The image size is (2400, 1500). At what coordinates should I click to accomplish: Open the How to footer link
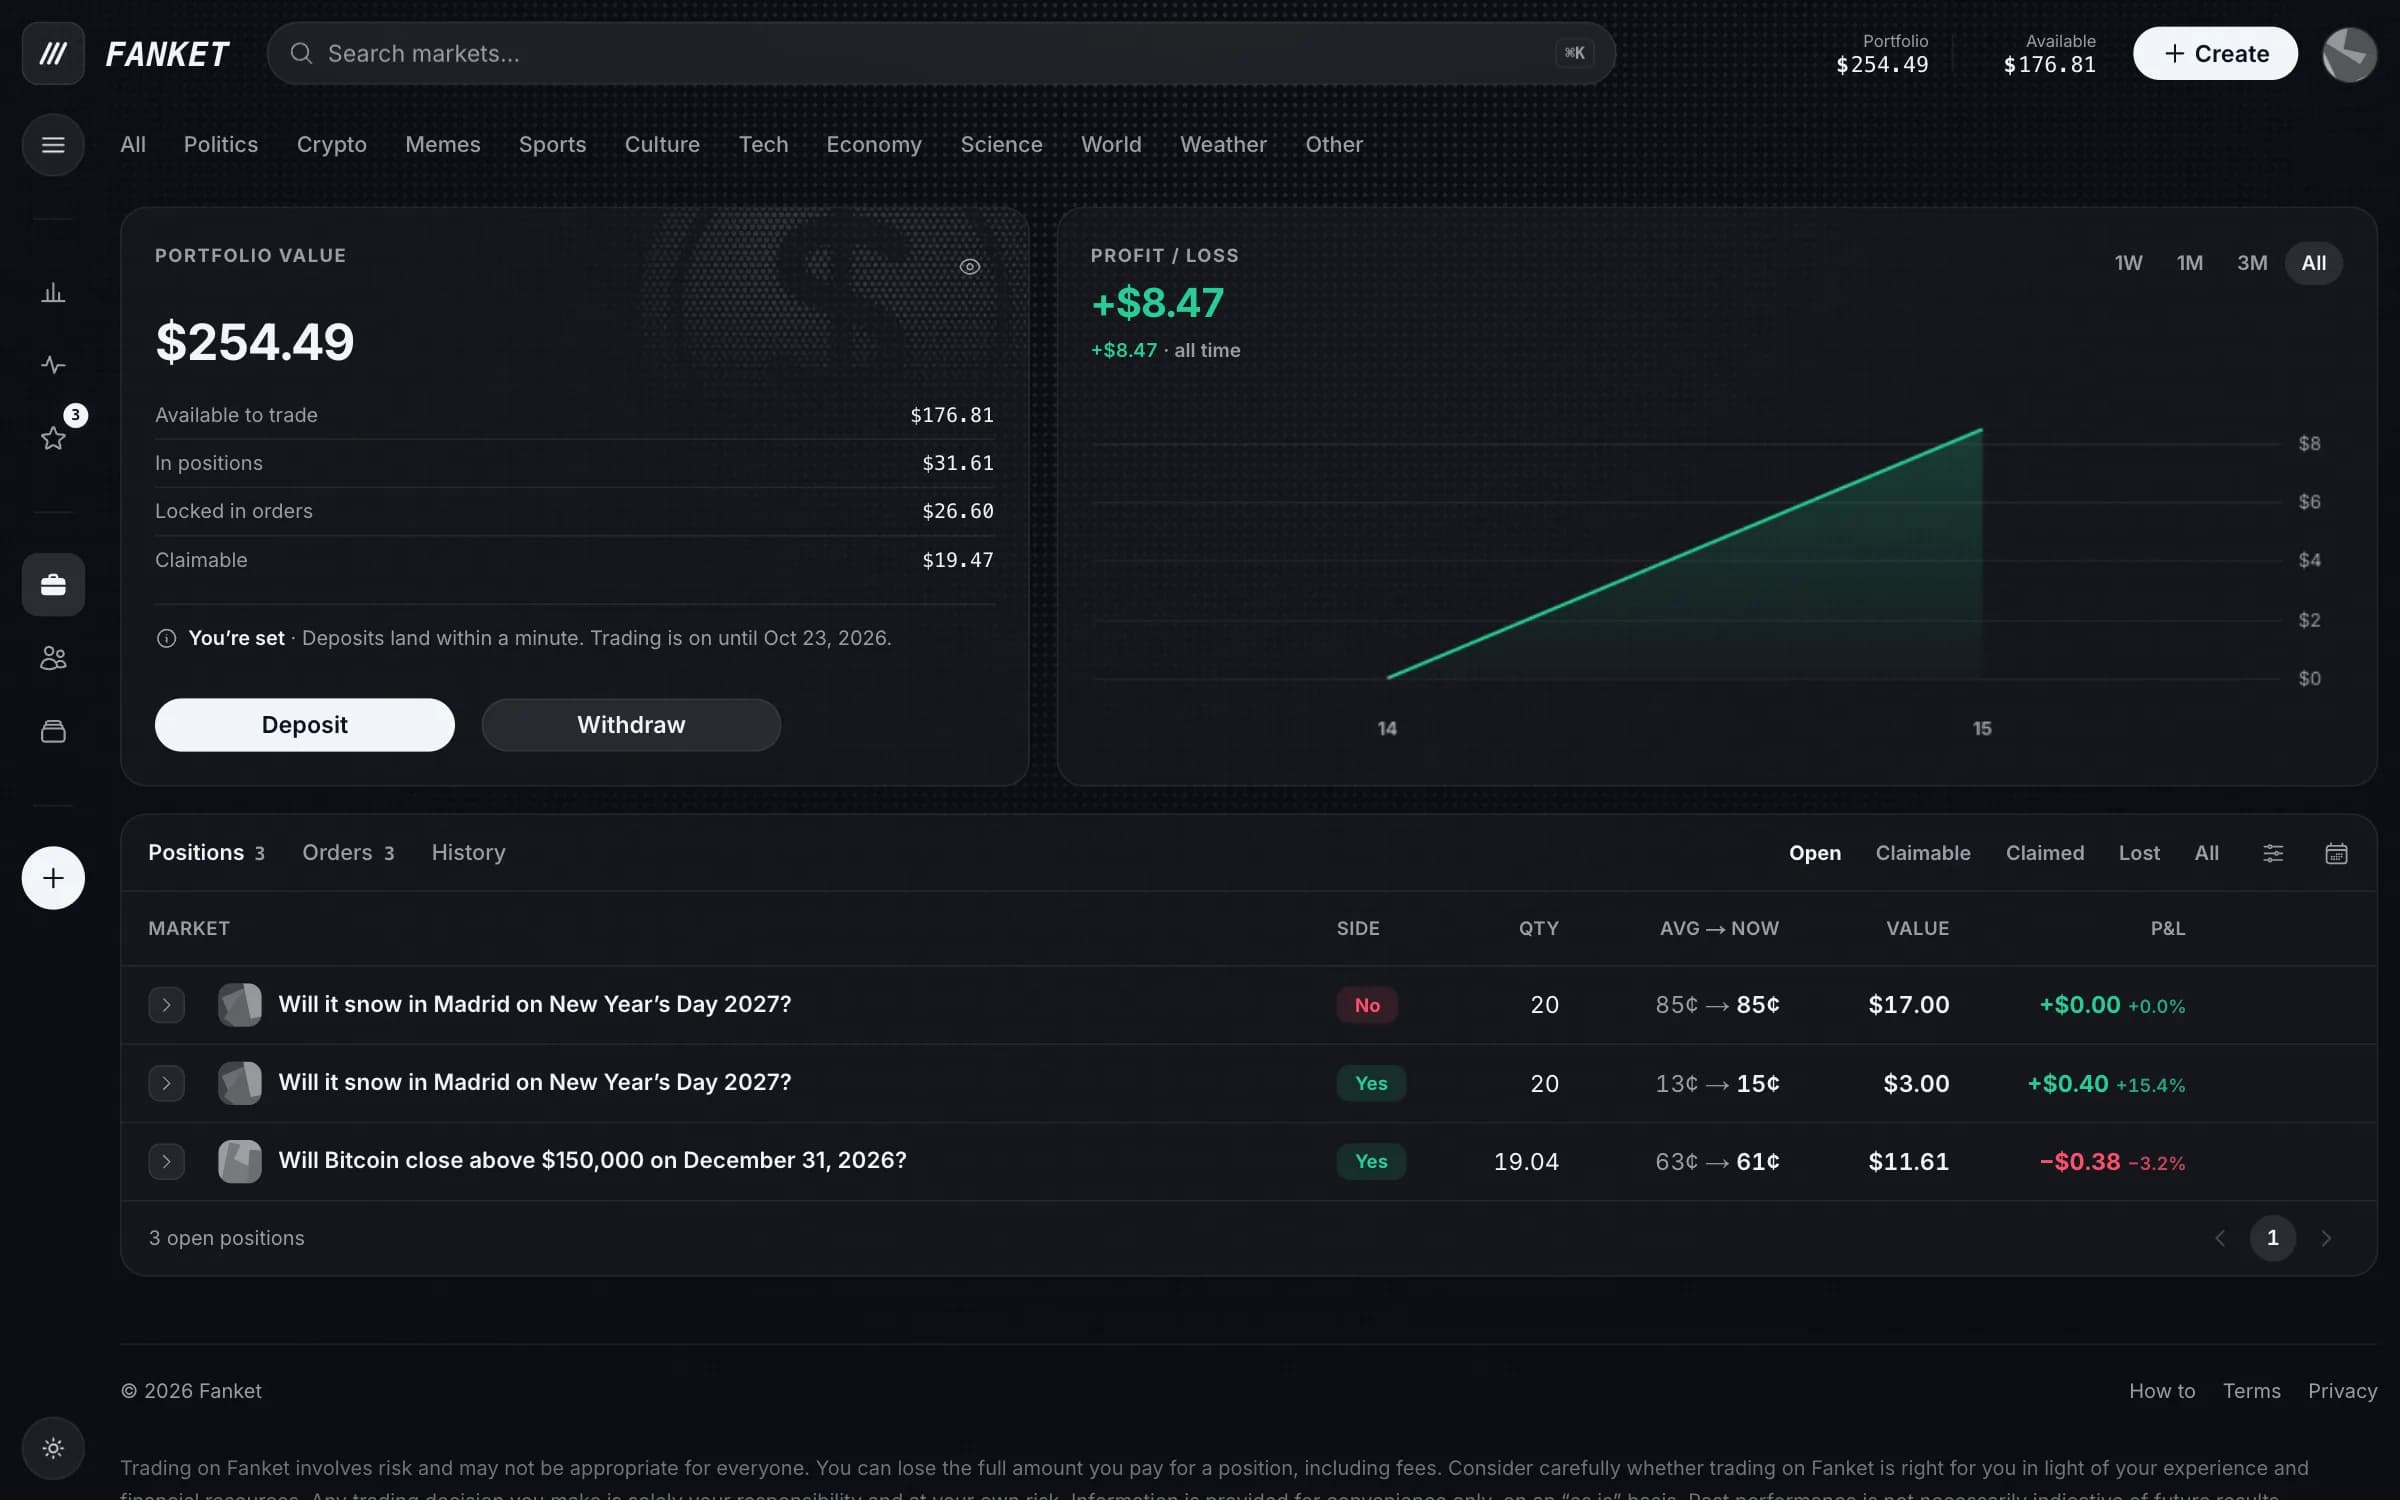click(x=2161, y=1391)
